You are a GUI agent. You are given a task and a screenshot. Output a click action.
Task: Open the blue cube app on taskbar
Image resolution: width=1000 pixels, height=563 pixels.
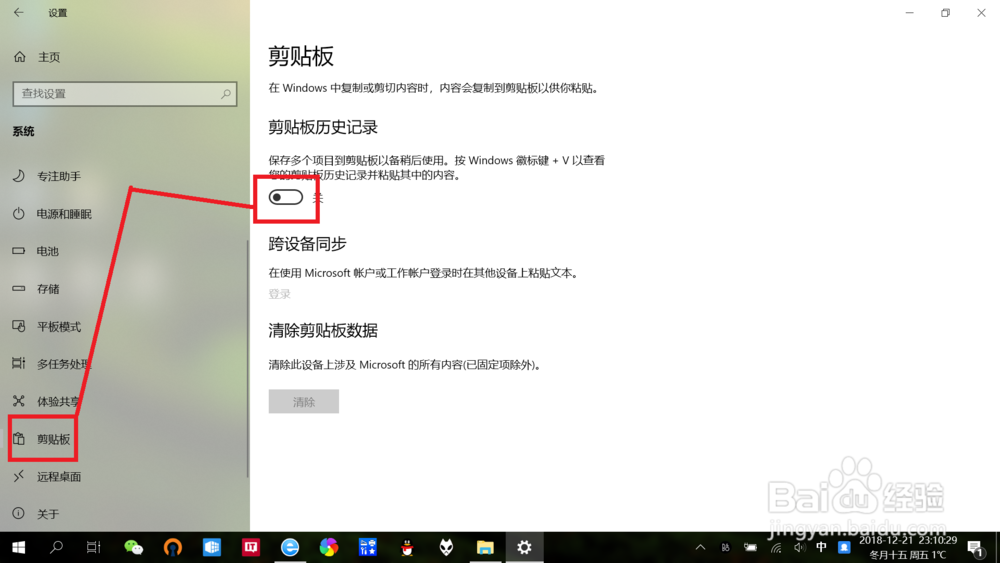[x=212, y=547]
